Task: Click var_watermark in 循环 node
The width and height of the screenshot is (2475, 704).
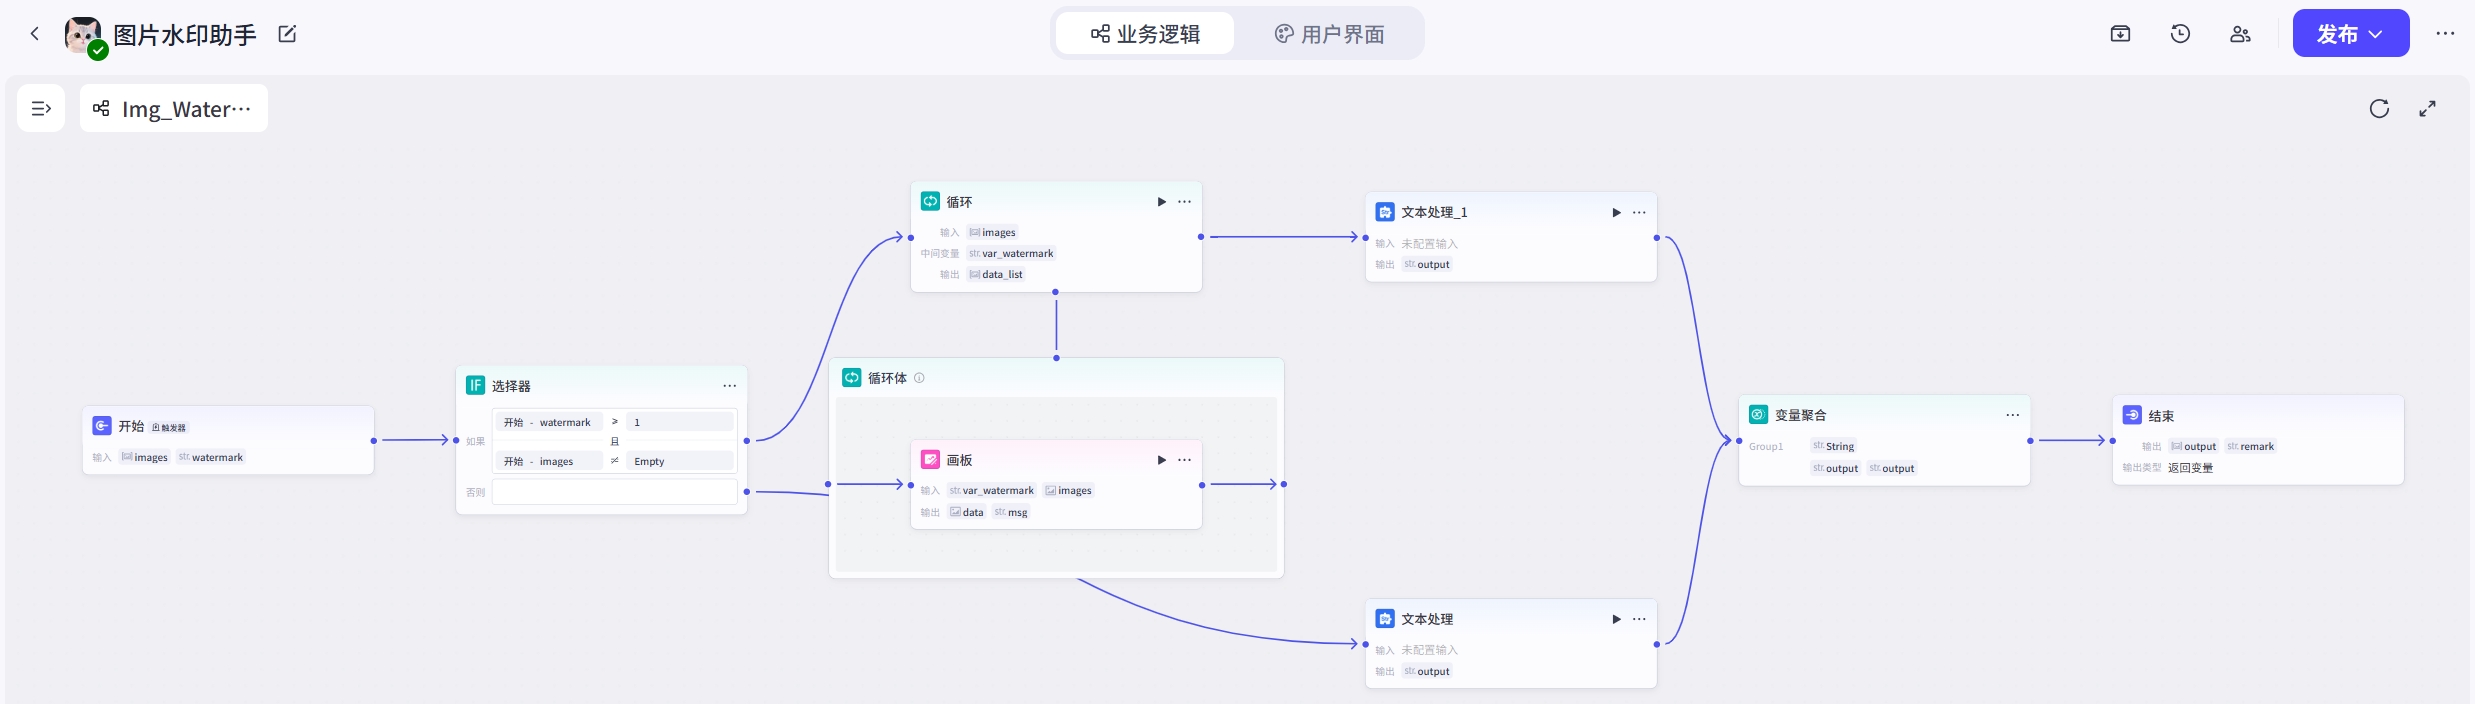Action: pyautogui.click(x=1011, y=253)
